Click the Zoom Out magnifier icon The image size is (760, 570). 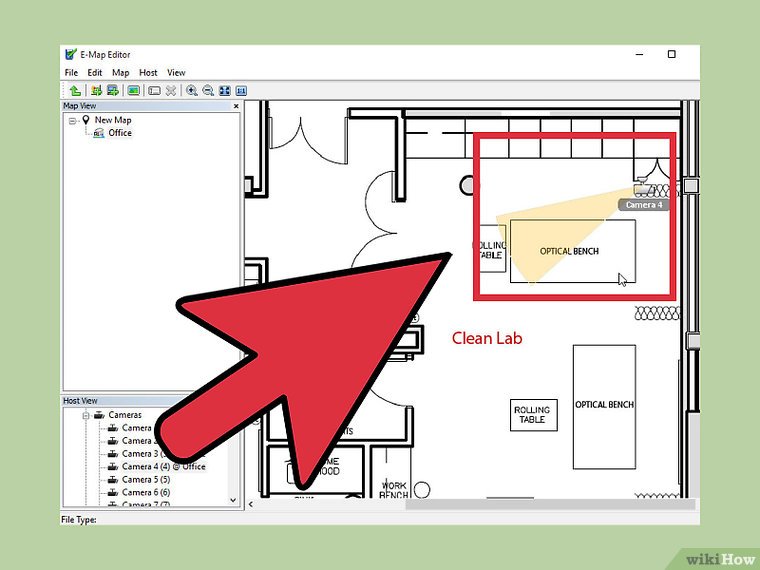click(x=208, y=90)
